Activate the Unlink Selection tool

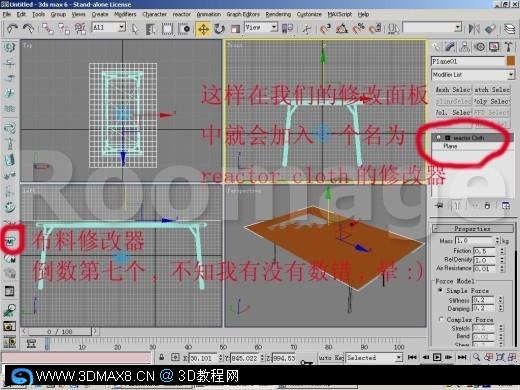click(64, 29)
